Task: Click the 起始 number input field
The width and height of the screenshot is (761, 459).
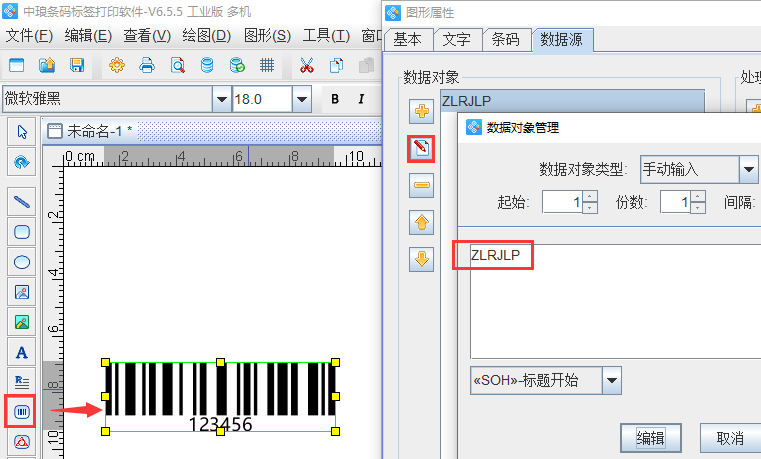Action: tap(563, 202)
